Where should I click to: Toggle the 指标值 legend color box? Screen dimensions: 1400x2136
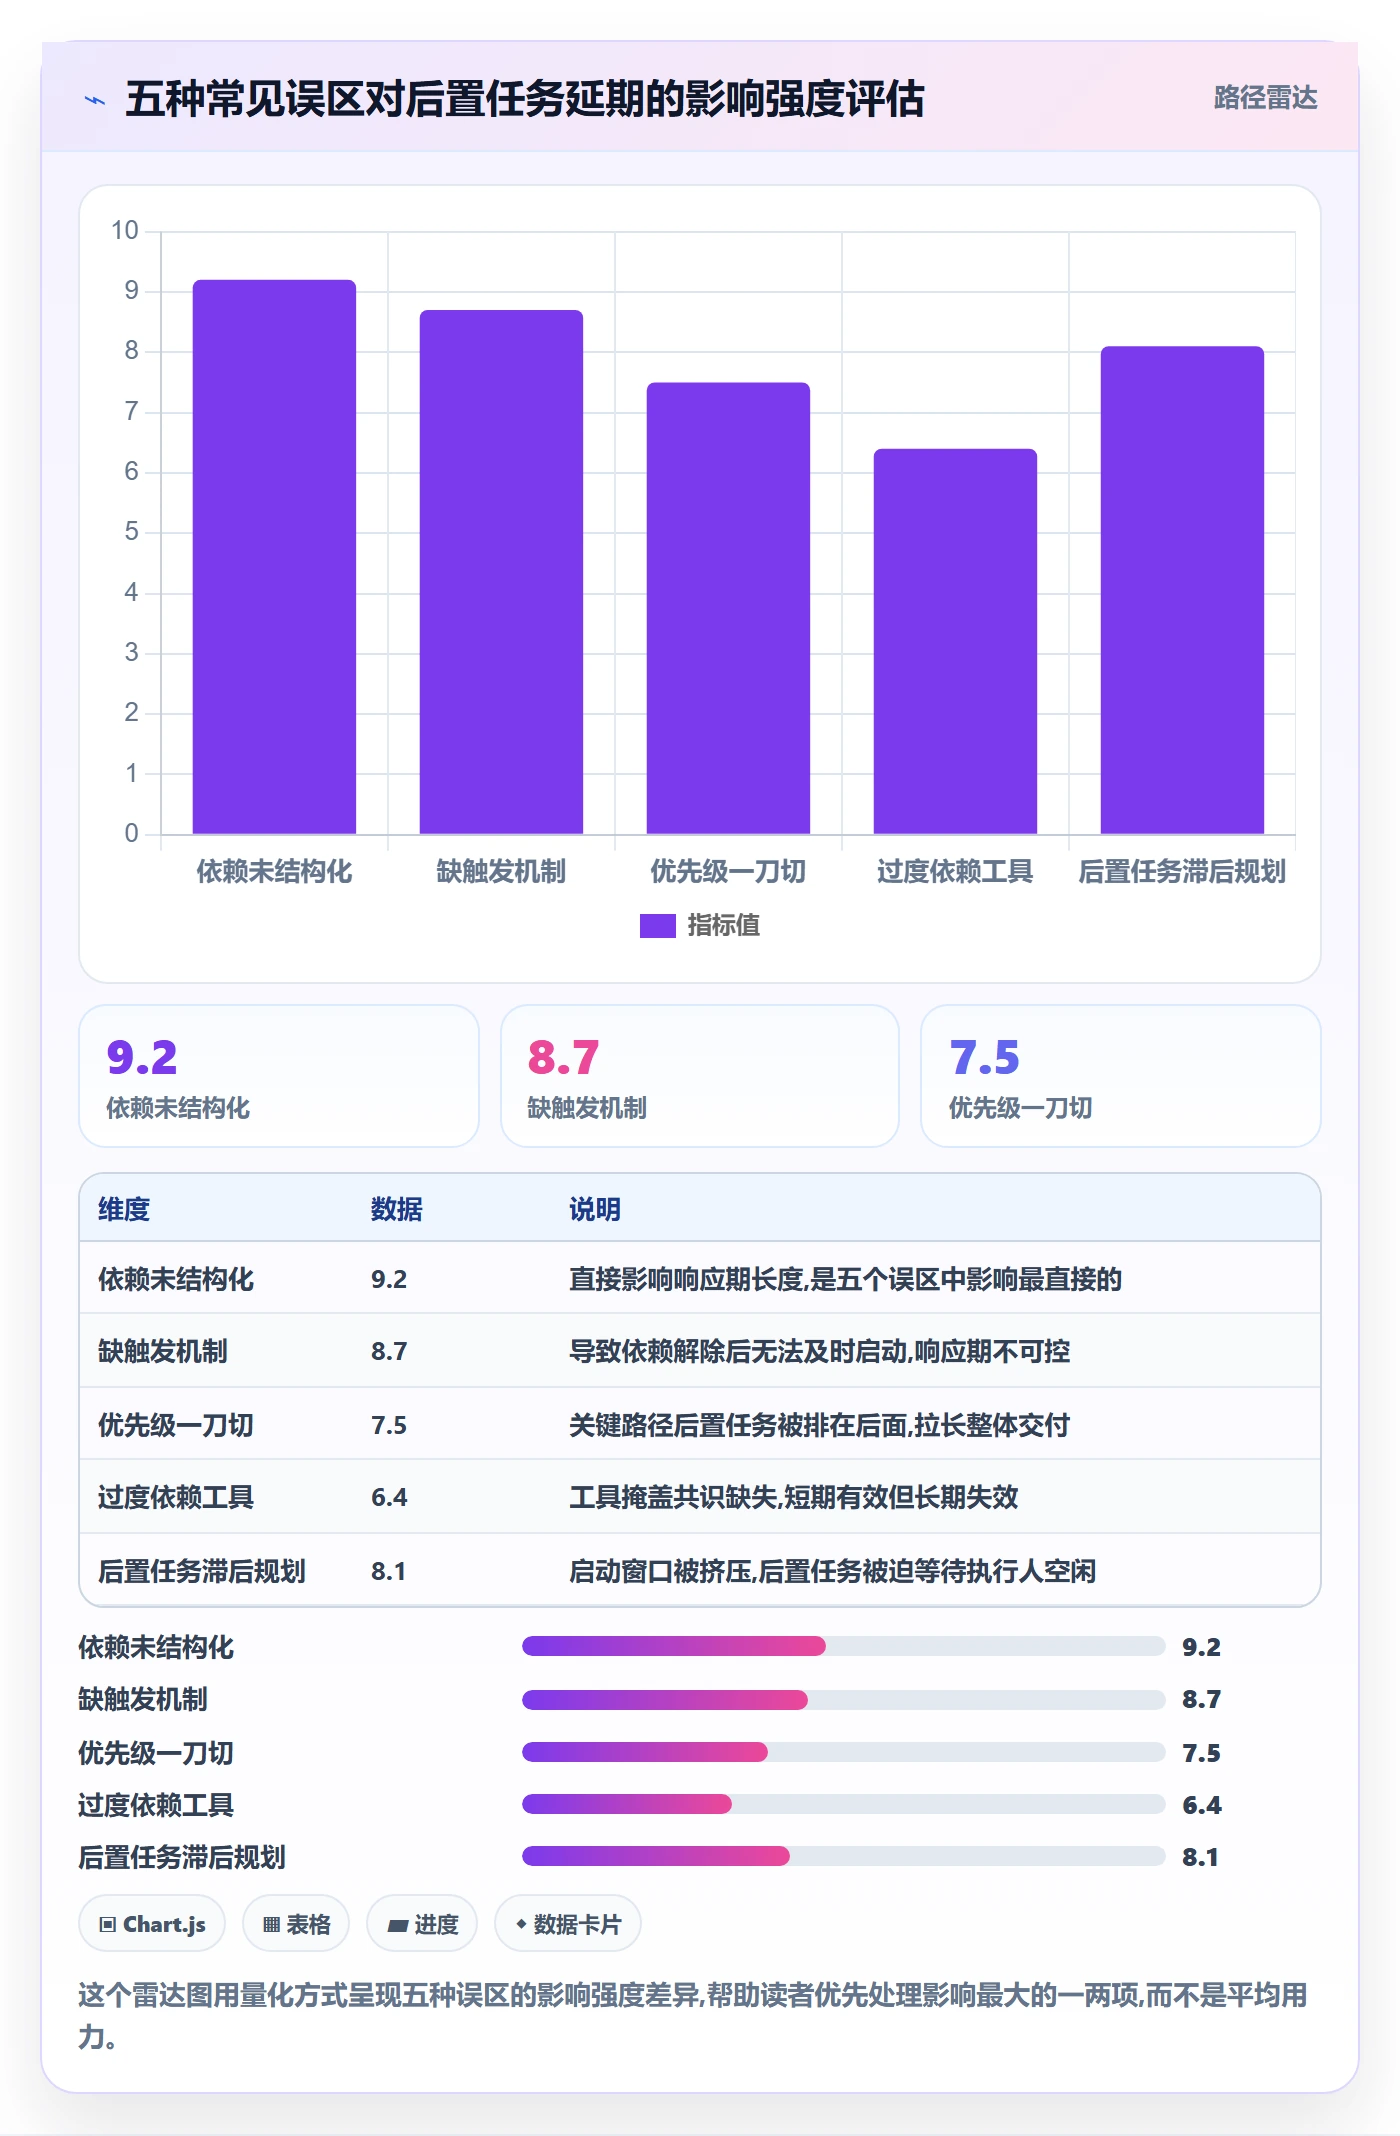point(657,925)
